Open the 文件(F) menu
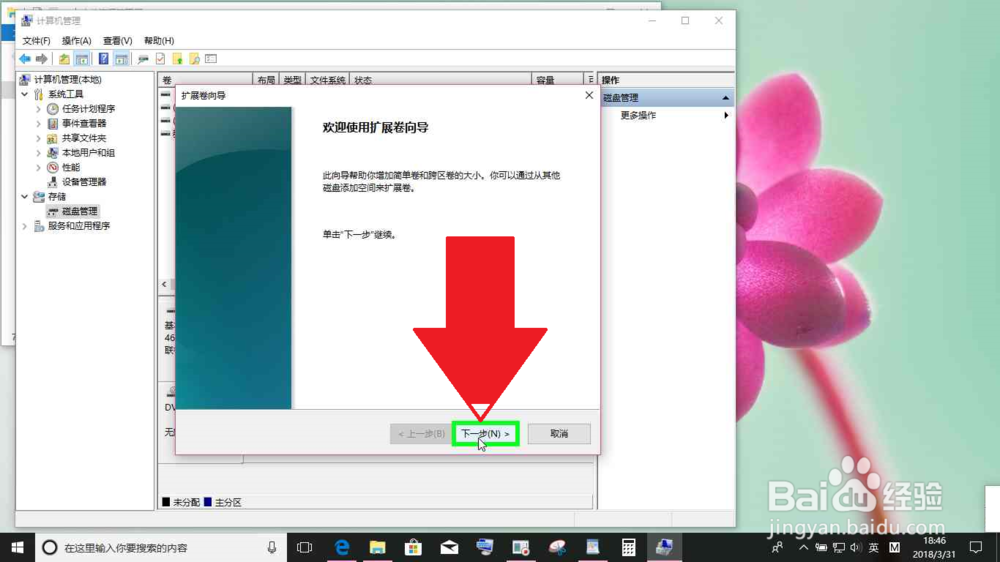Screen dimensions: 1000x562 (x=36, y=41)
